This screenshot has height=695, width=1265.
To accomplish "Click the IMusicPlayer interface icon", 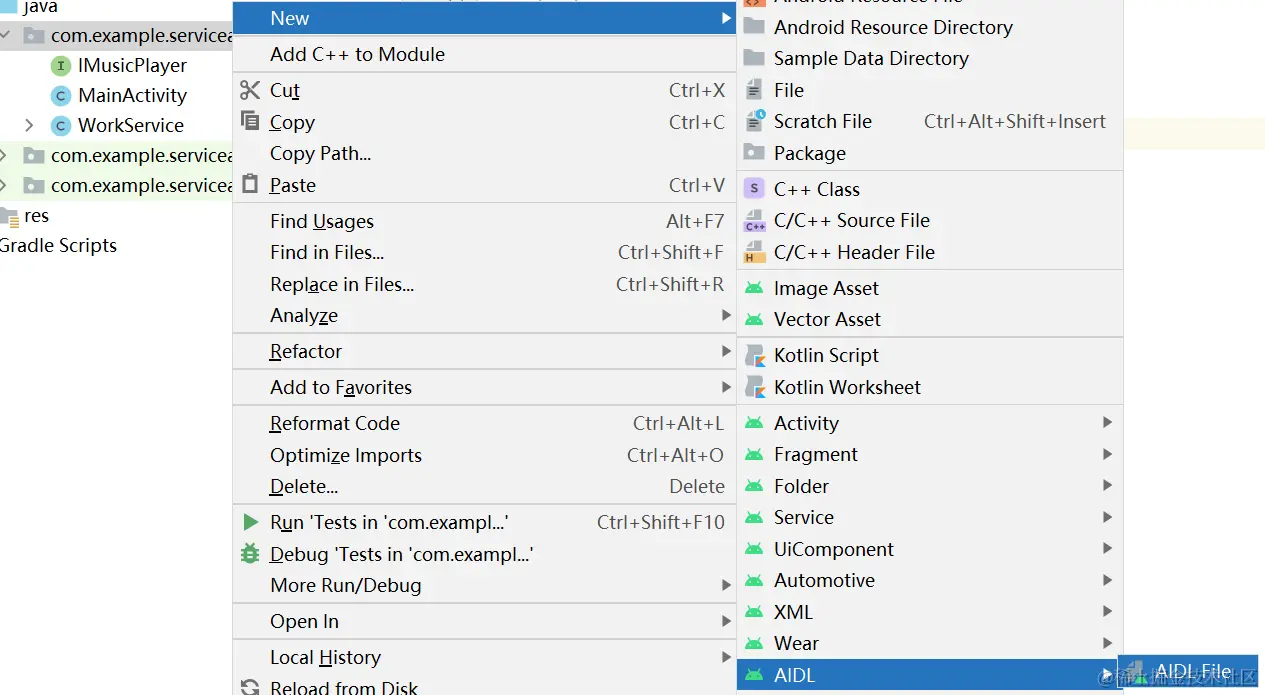I will pyautogui.click(x=61, y=65).
